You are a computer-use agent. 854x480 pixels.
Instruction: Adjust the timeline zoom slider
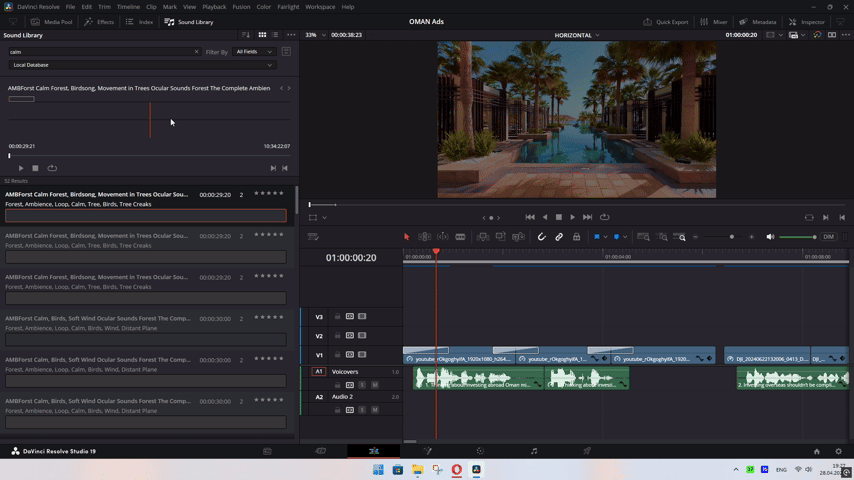723,237
